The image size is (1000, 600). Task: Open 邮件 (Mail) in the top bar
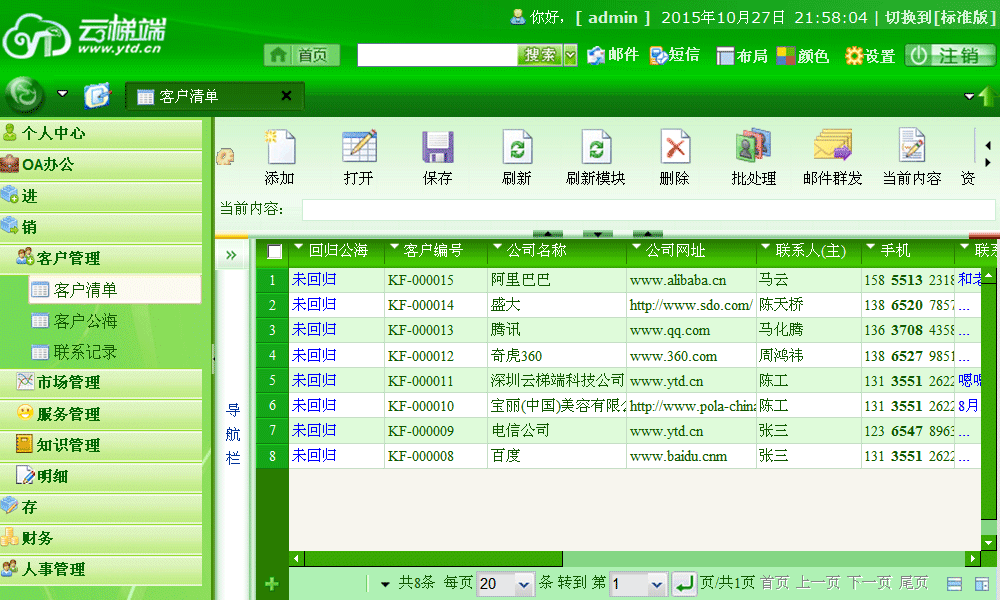tap(613, 55)
